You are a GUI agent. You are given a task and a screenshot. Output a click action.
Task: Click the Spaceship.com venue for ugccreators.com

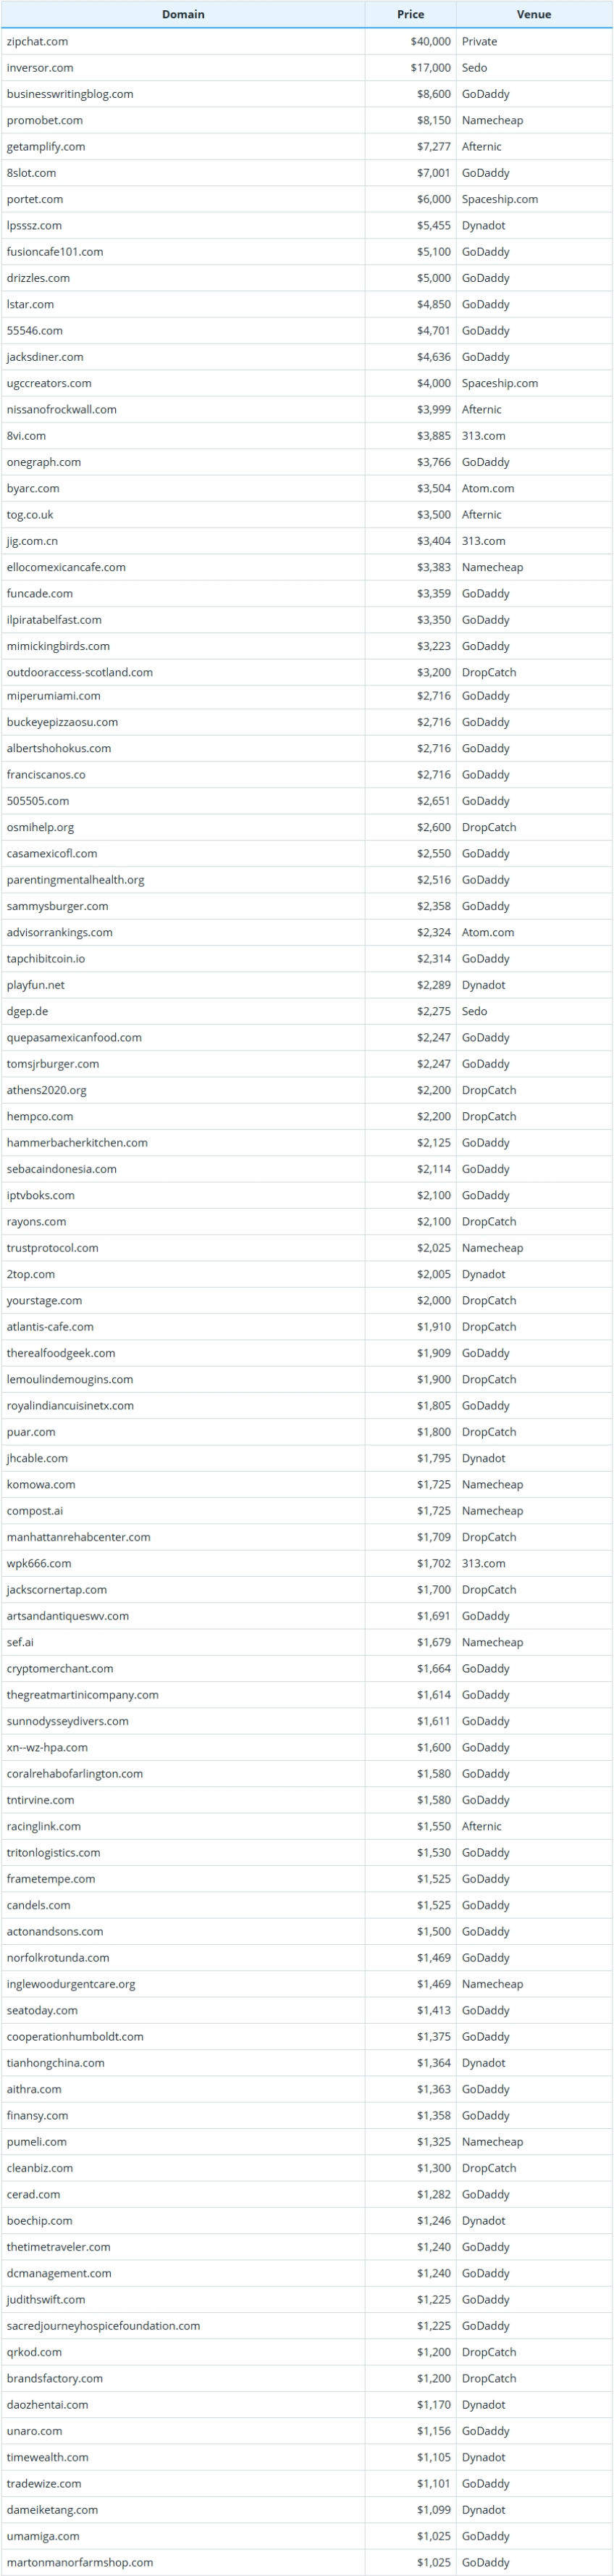(499, 383)
